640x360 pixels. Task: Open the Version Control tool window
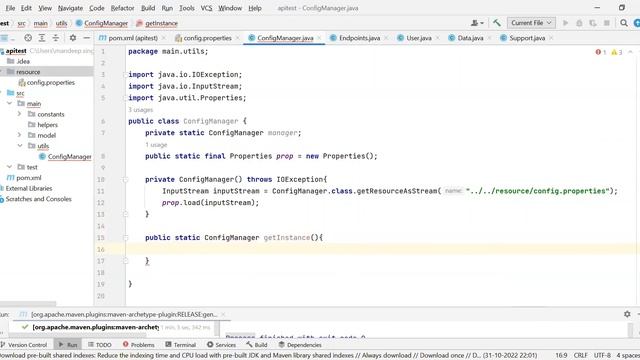point(23,345)
